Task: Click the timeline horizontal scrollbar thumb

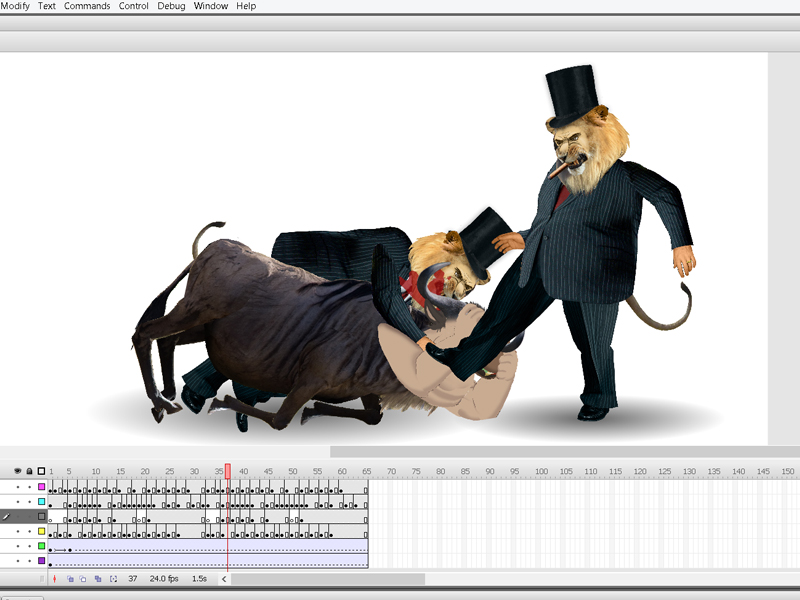Action: click(328, 579)
